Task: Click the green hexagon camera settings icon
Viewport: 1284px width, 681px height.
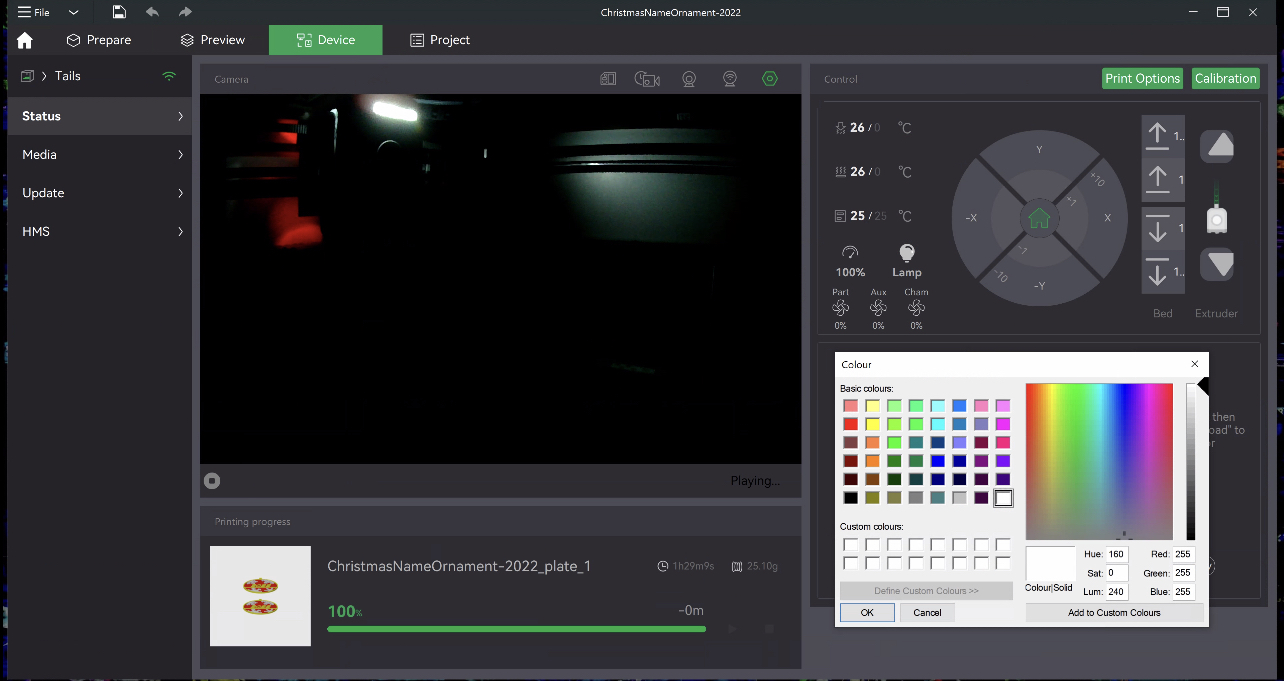Action: (770, 78)
